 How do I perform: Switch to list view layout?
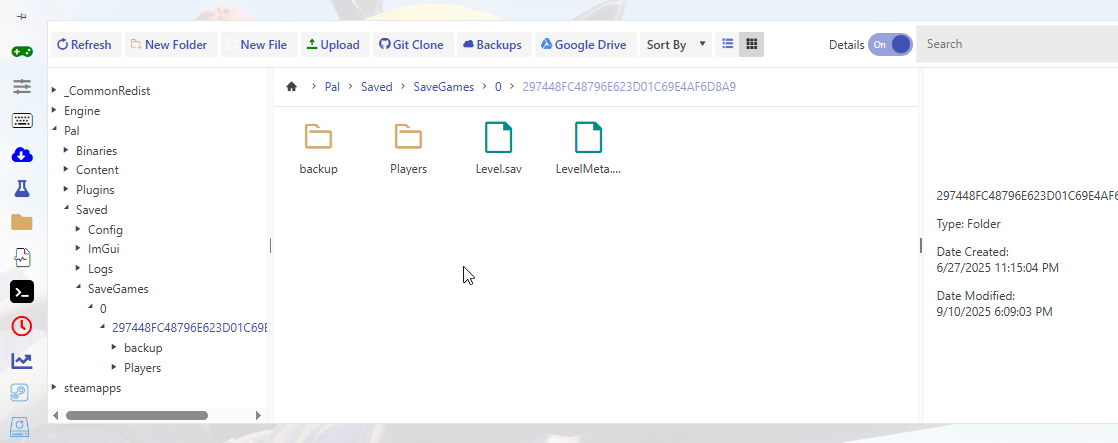728,44
